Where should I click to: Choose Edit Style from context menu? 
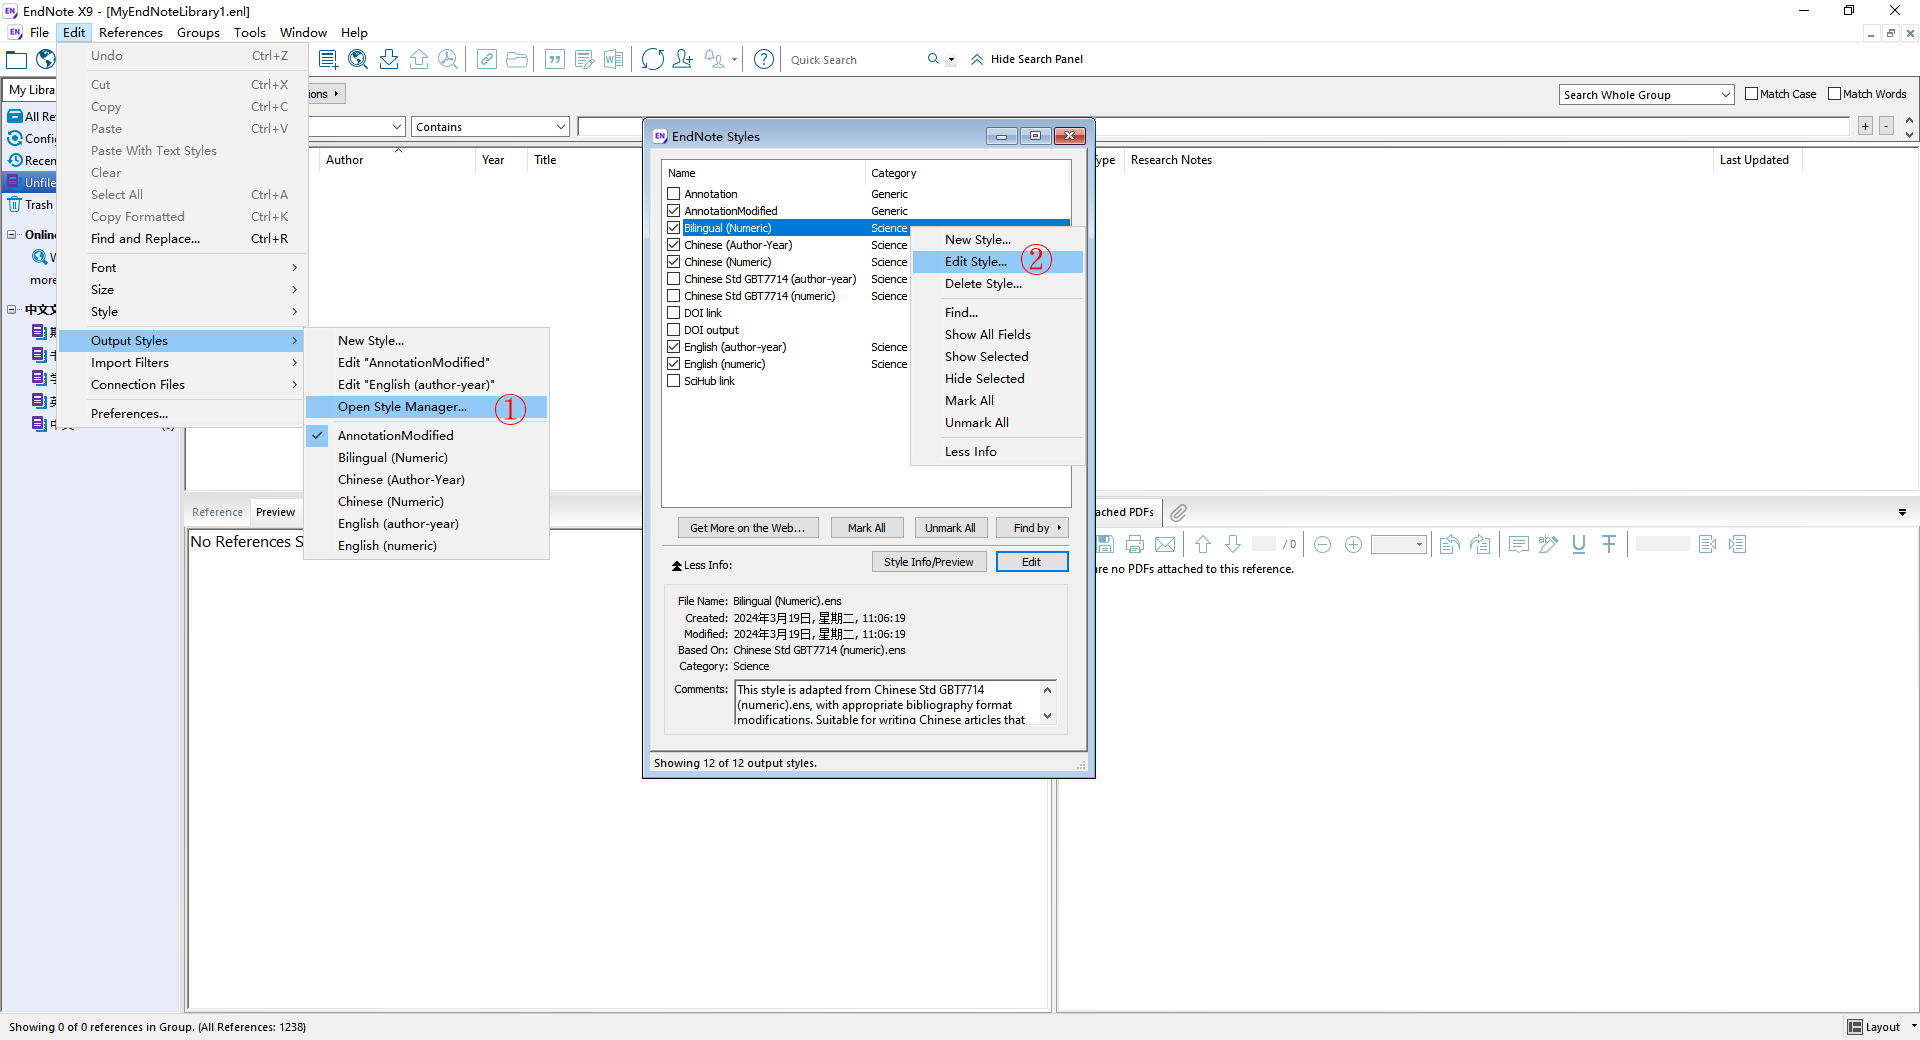point(997,262)
